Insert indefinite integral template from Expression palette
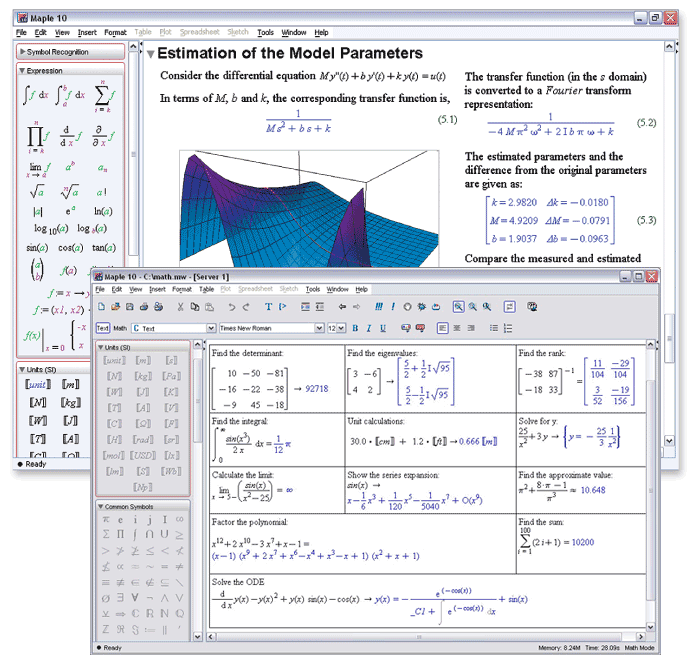The height and width of the screenshot is (671, 700). tap(35, 95)
